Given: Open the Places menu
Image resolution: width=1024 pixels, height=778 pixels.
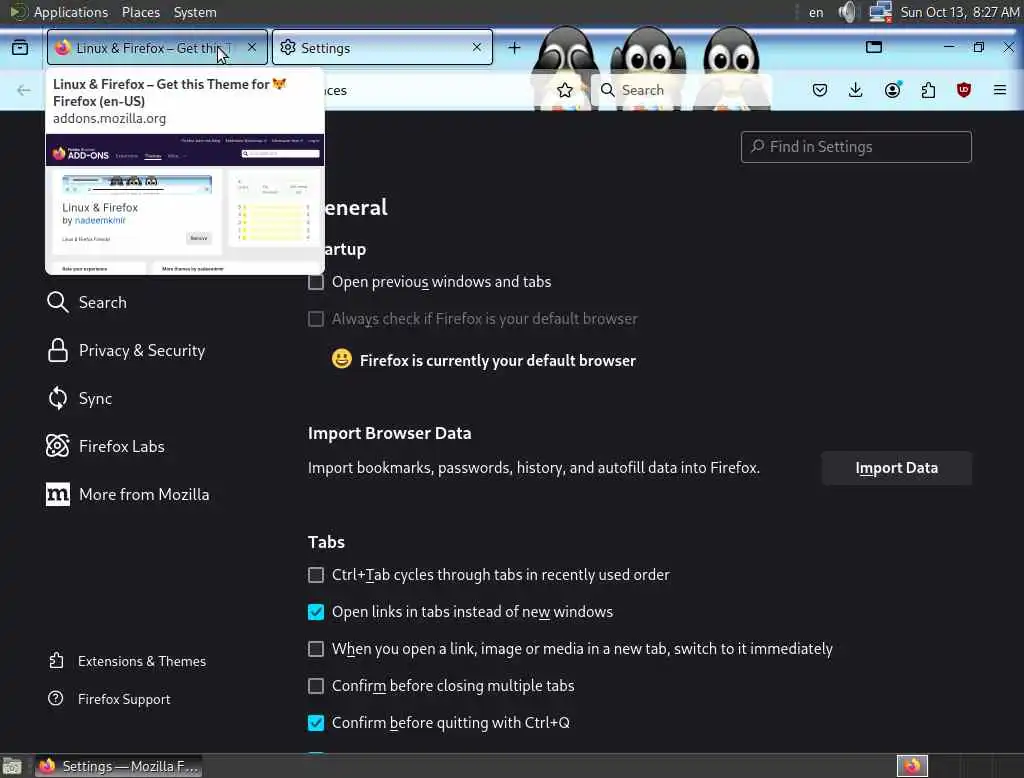Looking at the screenshot, I should tap(140, 12).
